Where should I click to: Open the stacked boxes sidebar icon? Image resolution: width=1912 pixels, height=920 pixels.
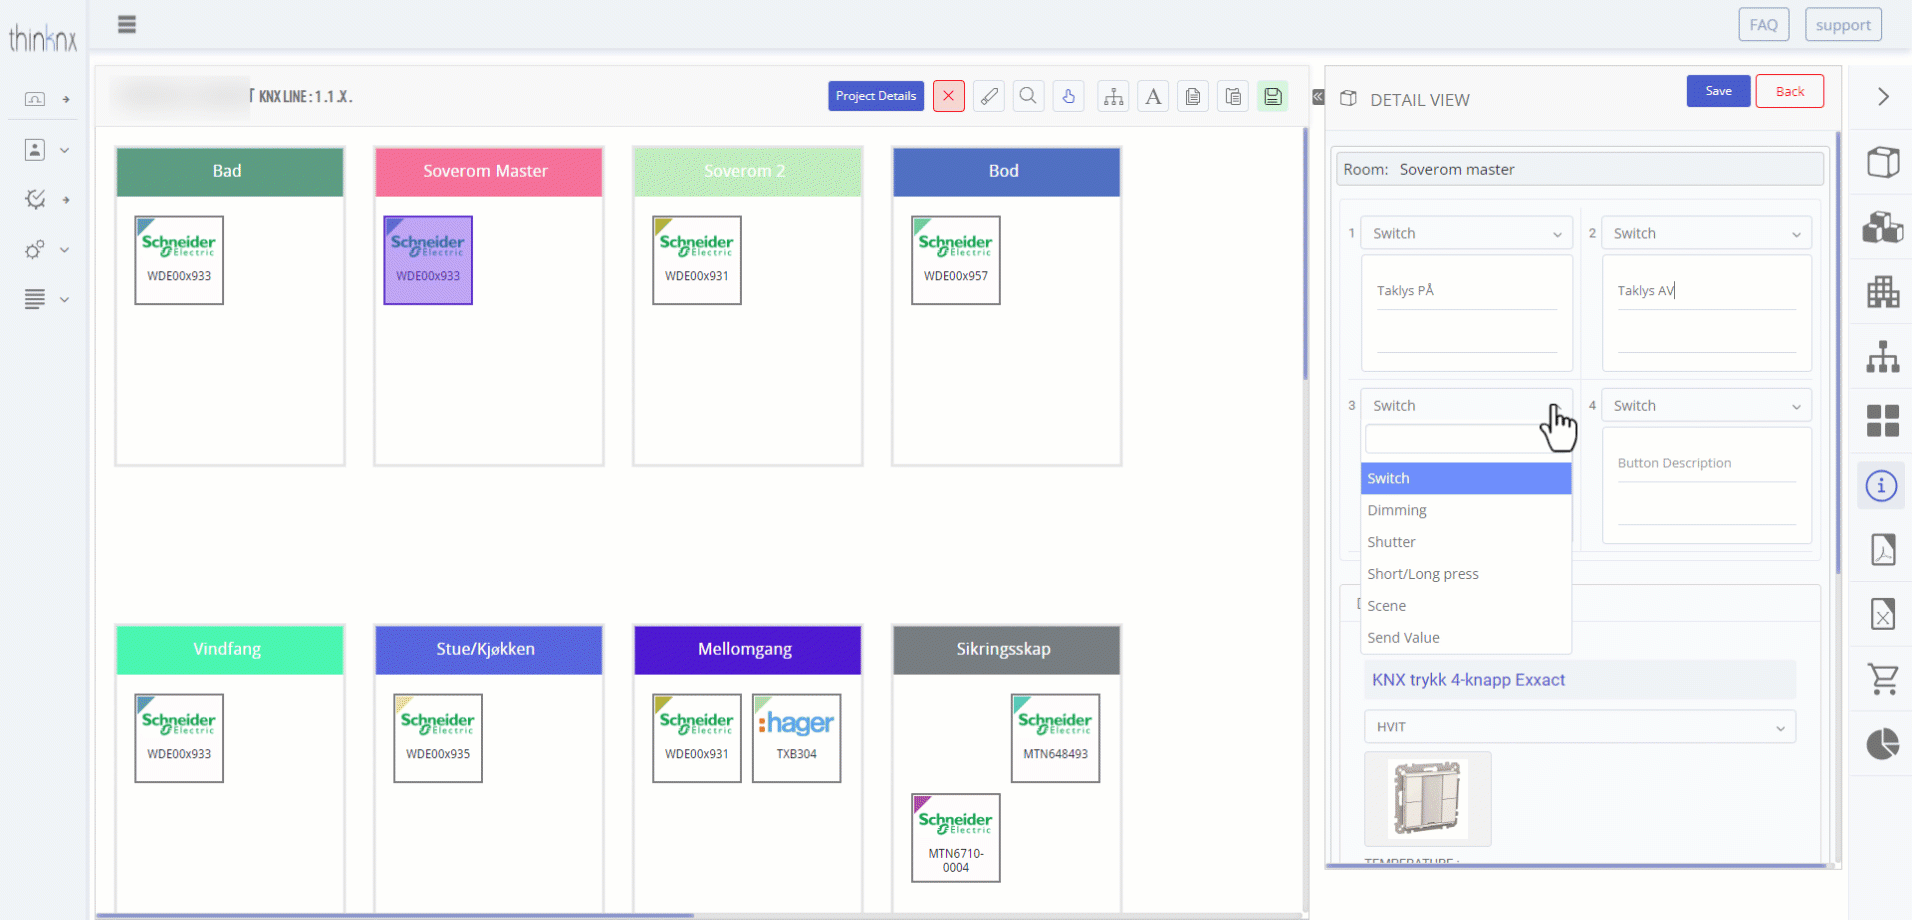pos(1883,227)
